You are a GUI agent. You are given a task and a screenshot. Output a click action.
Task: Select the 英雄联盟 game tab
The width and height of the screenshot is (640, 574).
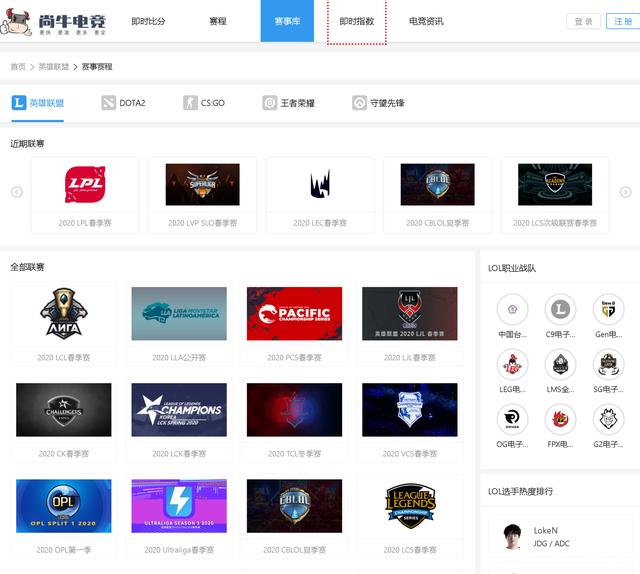(38, 103)
